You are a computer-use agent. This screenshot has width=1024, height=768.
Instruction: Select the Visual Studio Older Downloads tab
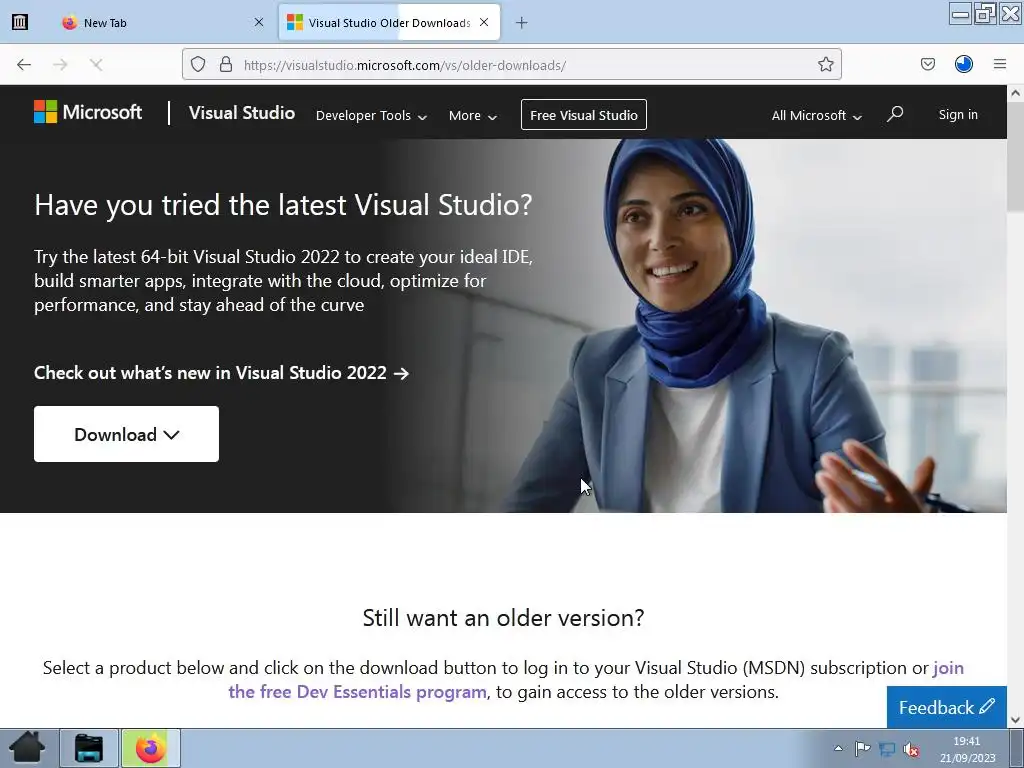pyautogui.click(x=389, y=22)
